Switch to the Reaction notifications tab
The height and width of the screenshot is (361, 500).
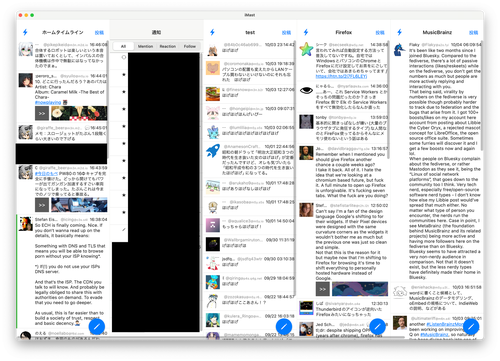[x=168, y=46]
